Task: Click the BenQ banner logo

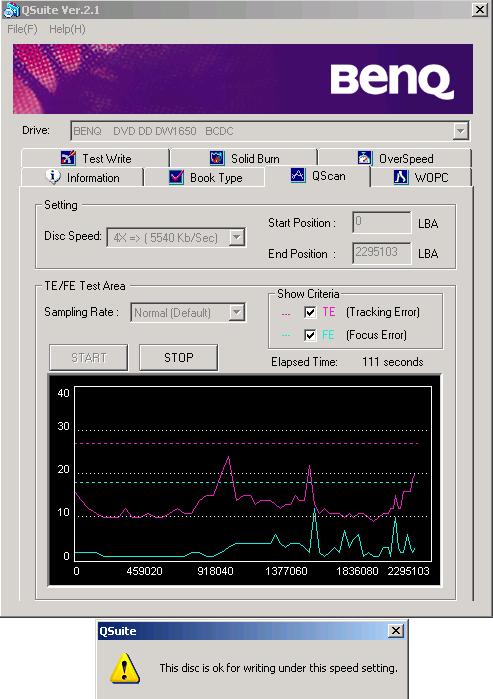Action: tap(392, 81)
